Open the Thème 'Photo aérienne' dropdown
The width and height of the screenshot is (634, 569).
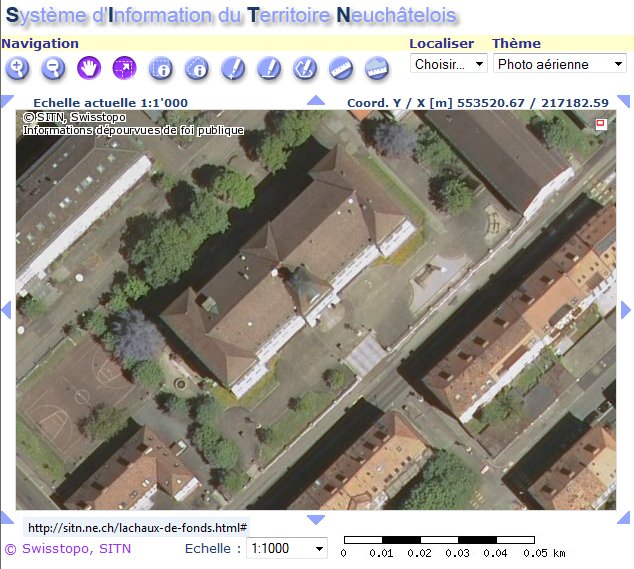560,64
